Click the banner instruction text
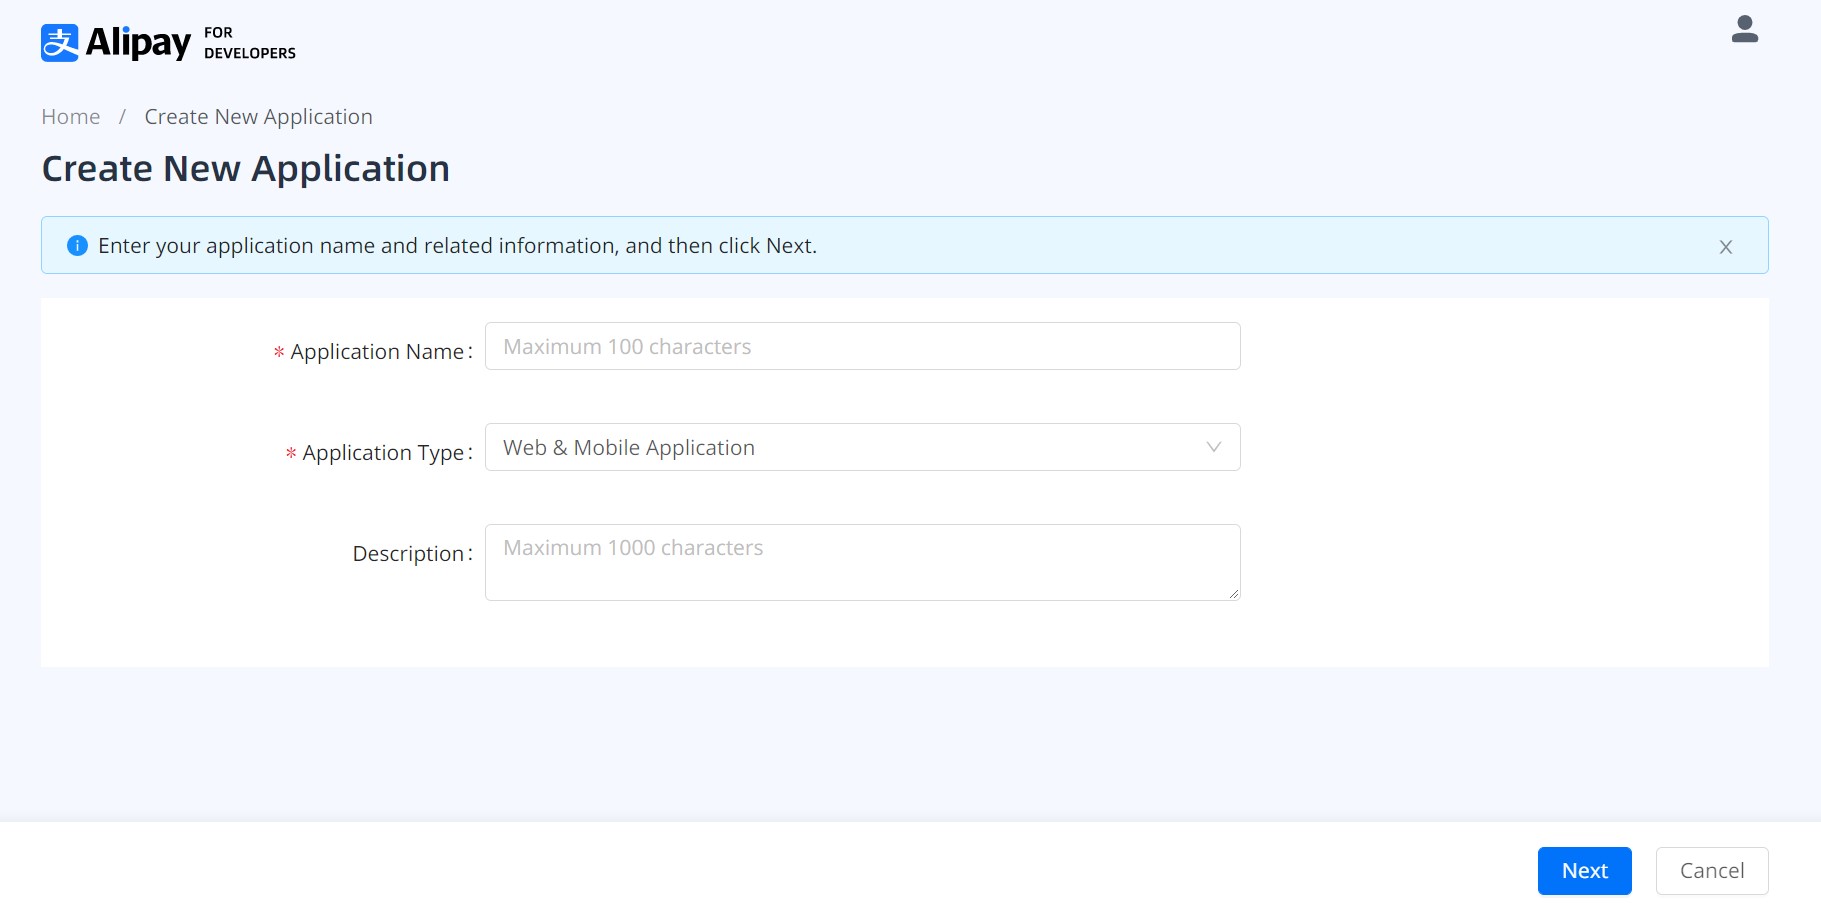 (x=457, y=246)
